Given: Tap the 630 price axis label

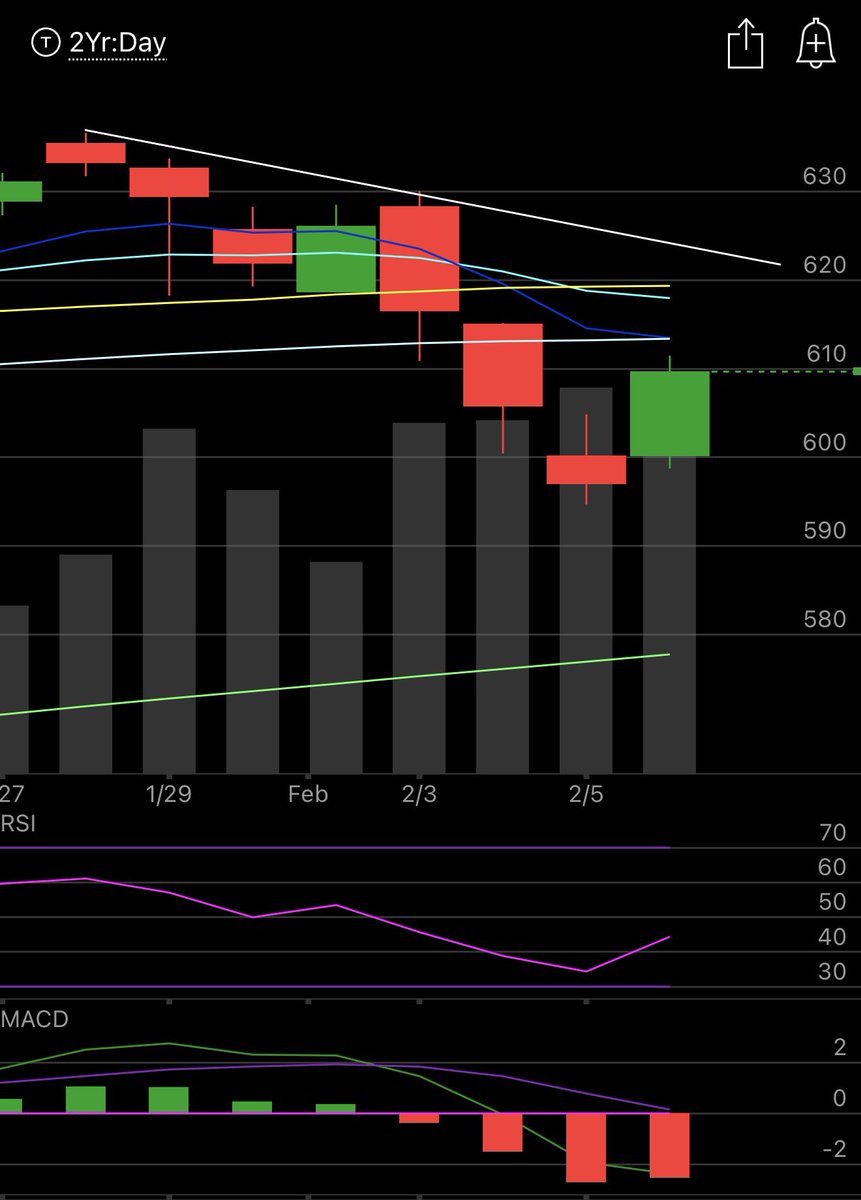Looking at the screenshot, I should pyautogui.click(x=825, y=177).
